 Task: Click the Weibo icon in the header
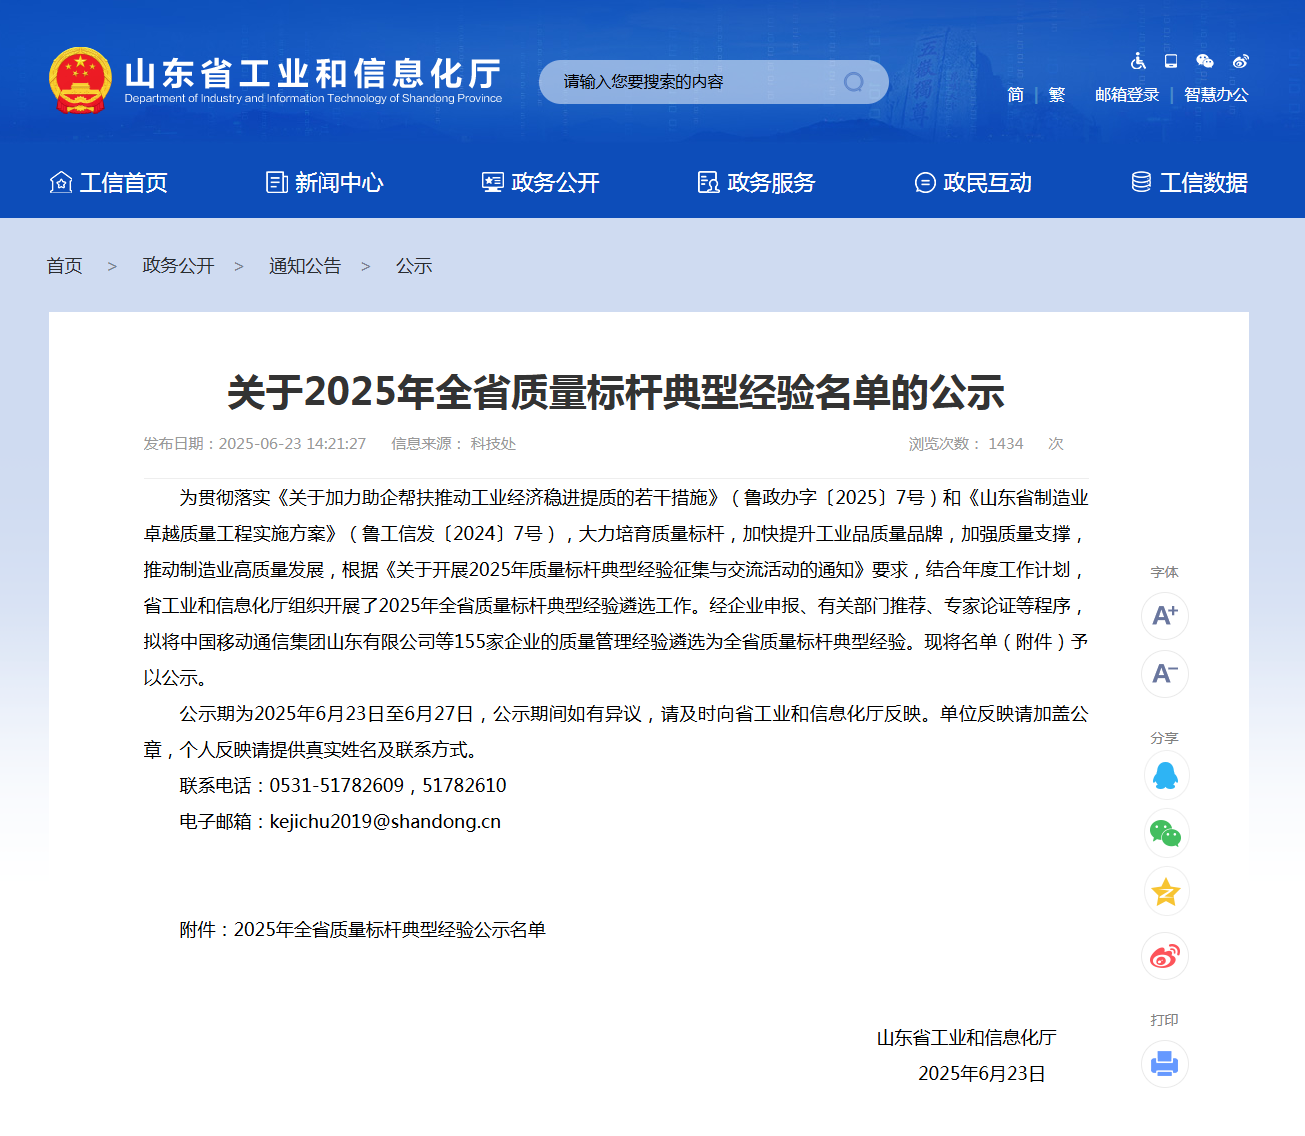(x=1239, y=61)
